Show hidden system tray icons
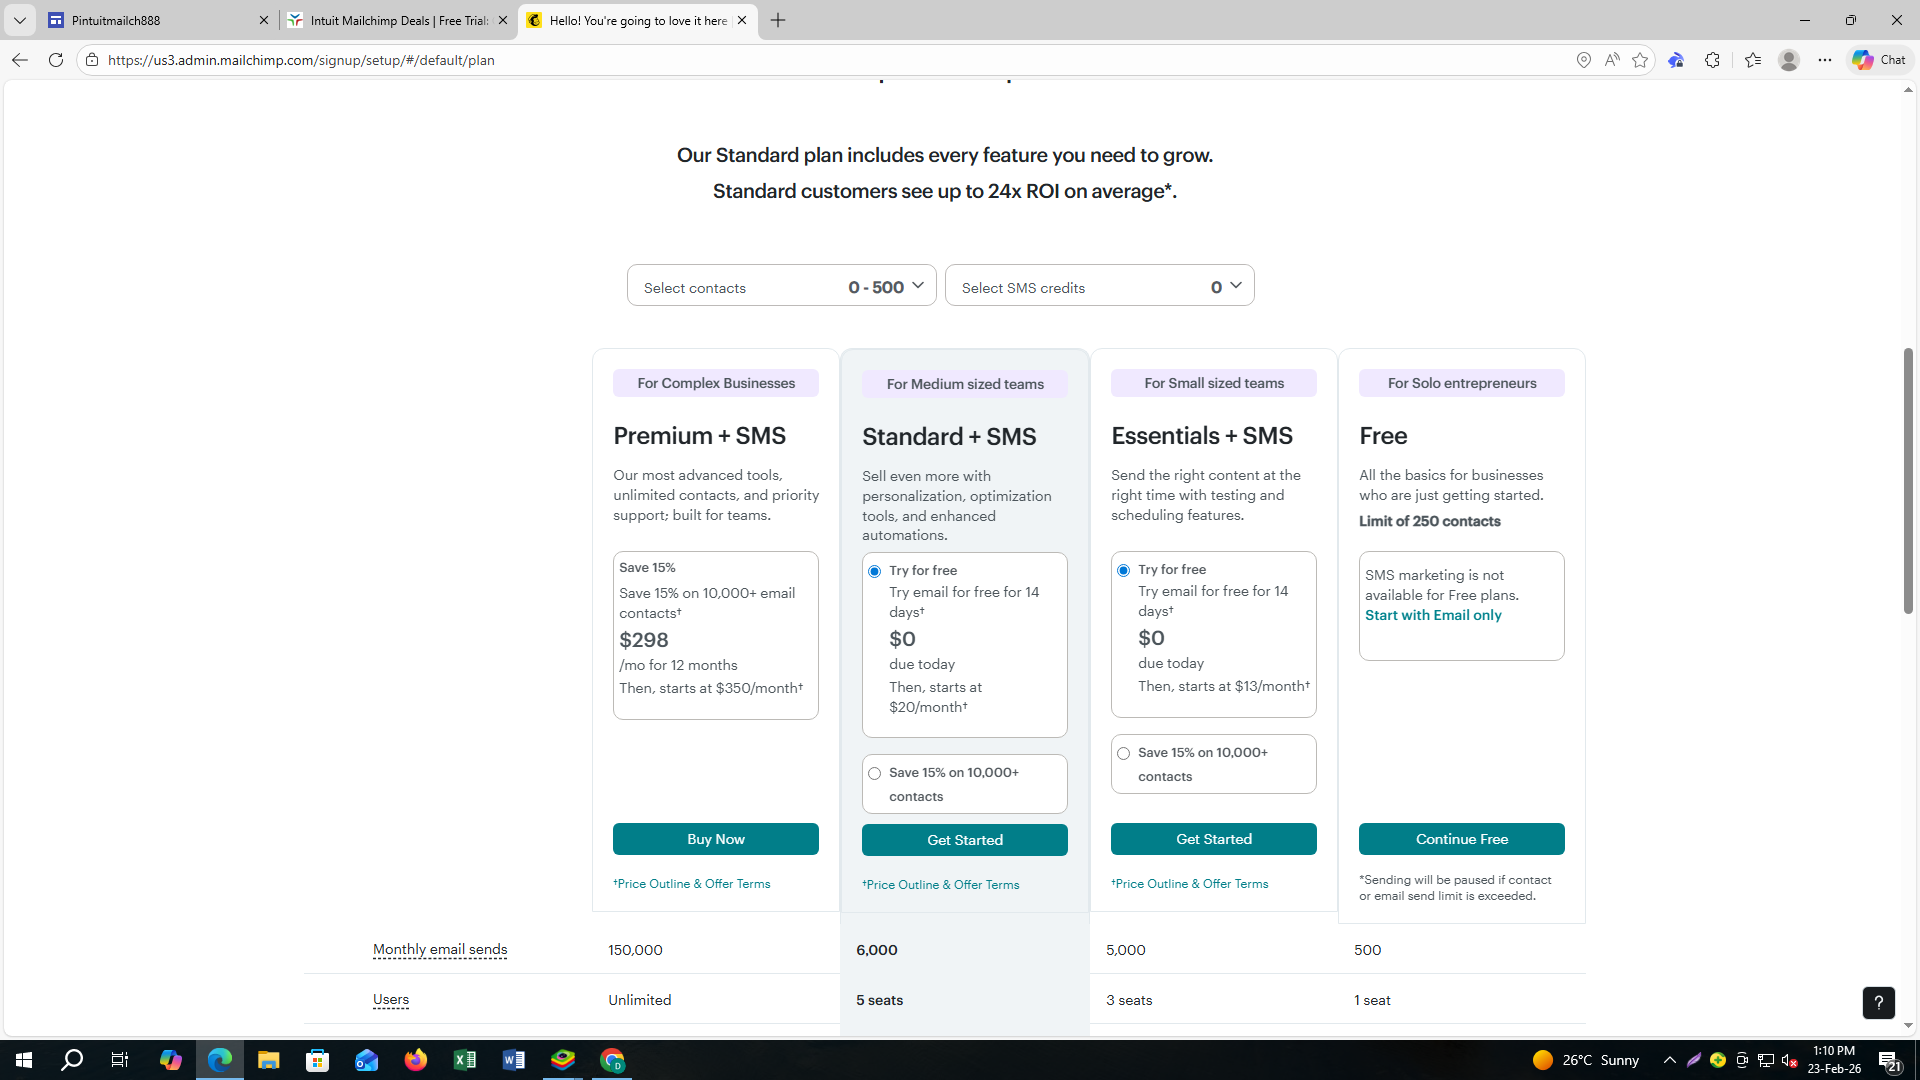 [x=1669, y=1060]
